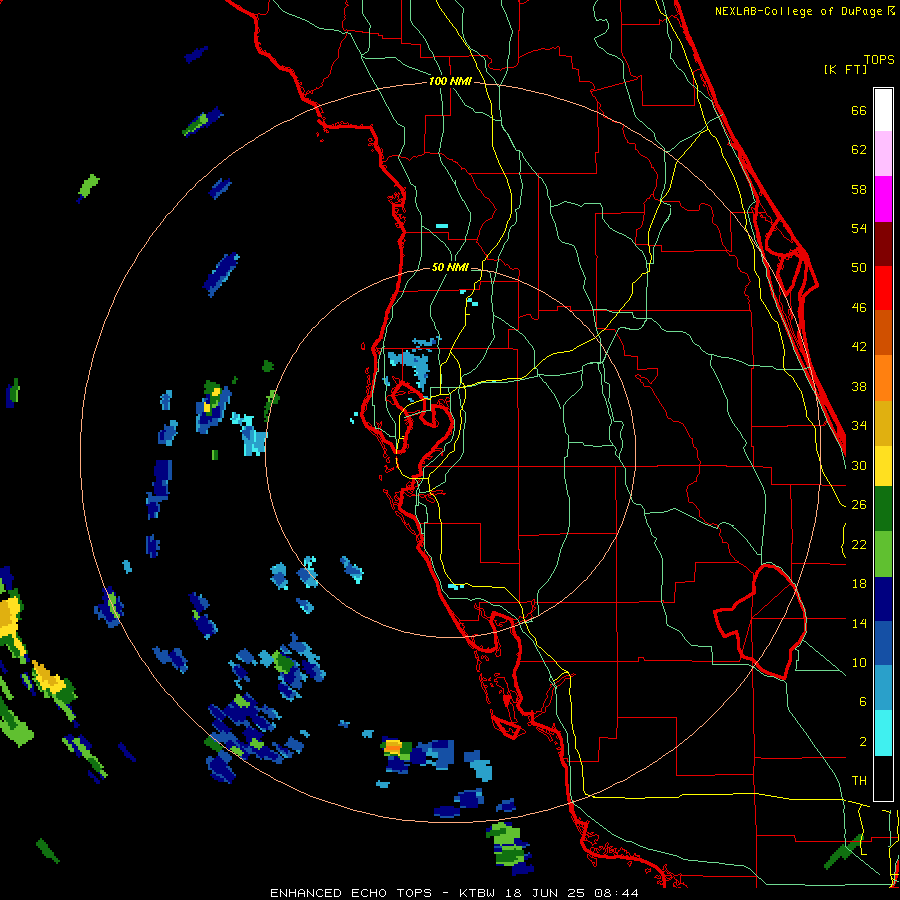Click the legend value "14"
The width and height of the screenshot is (900, 900).
click(x=859, y=623)
